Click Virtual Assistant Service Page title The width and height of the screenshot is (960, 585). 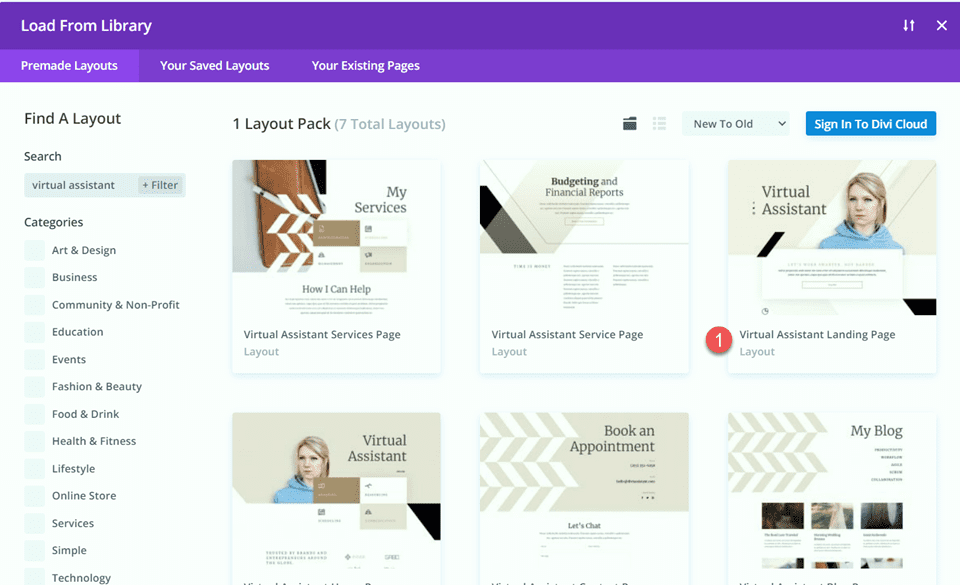567,335
